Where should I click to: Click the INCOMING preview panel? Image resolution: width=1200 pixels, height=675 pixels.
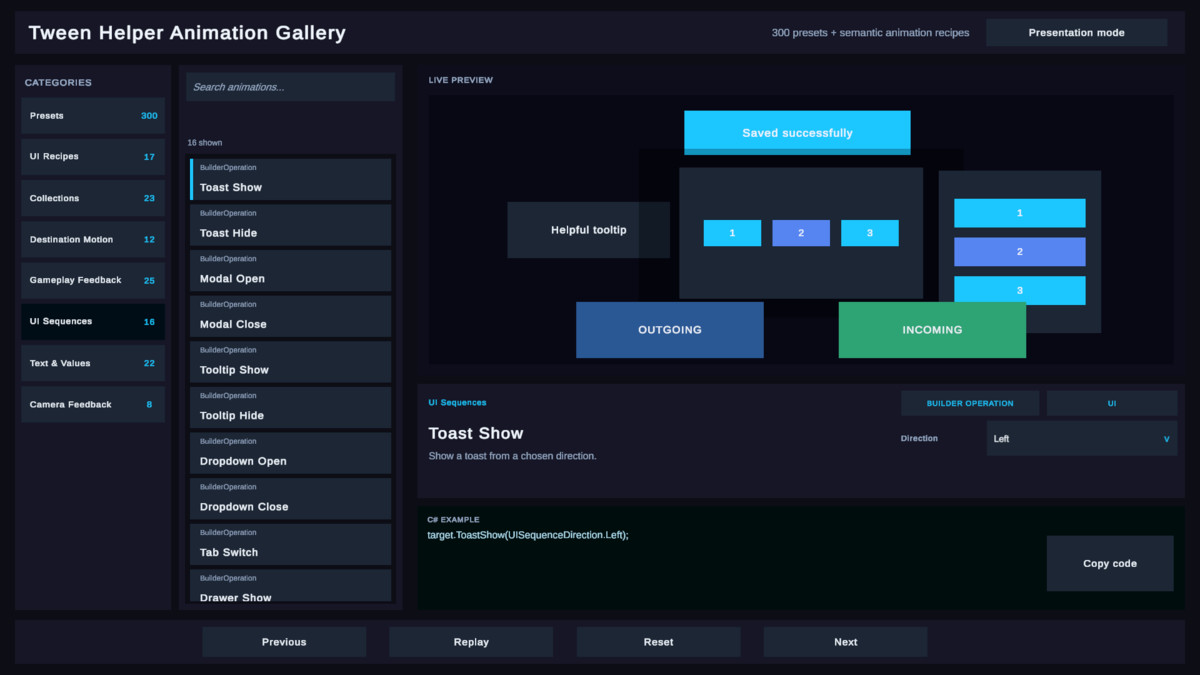click(x=932, y=330)
